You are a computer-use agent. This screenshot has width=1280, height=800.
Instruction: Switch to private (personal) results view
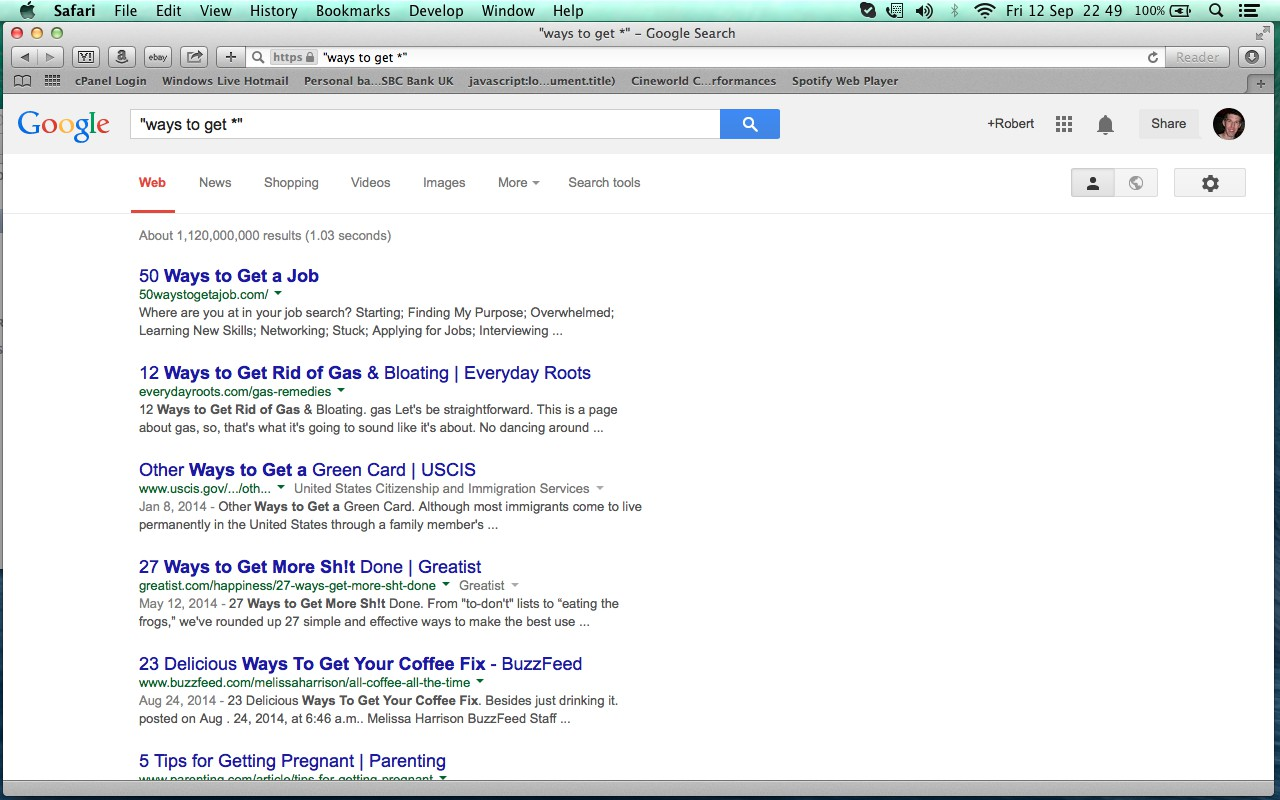pyautogui.click(x=1093, y=183)
